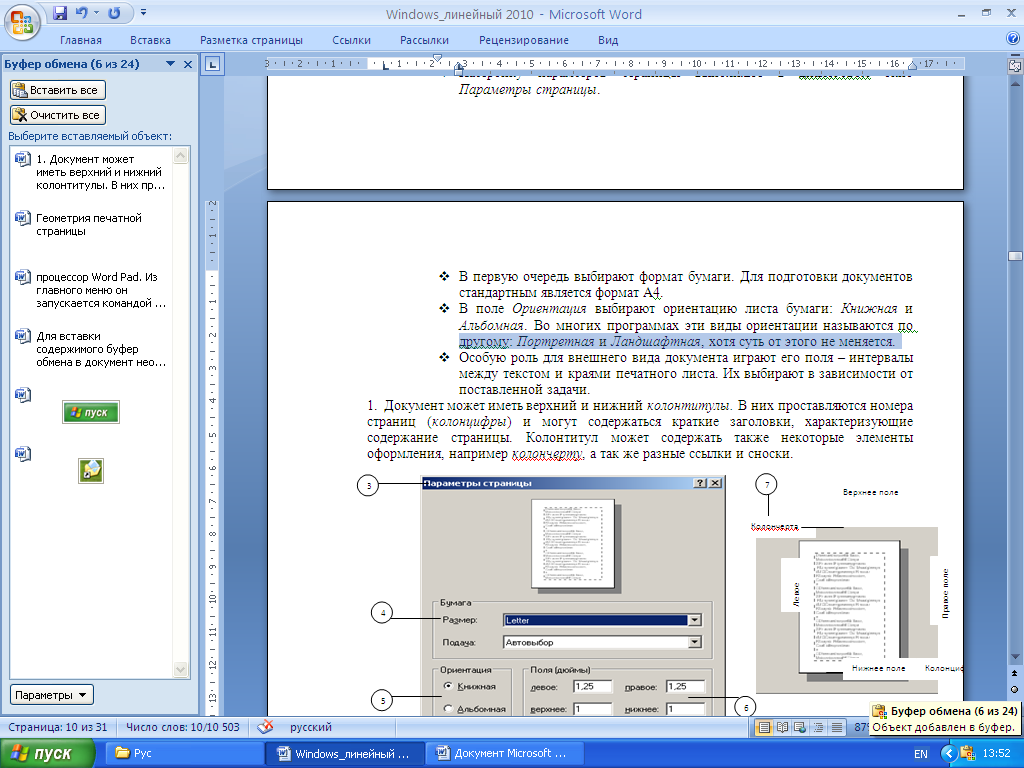Switch to Outline view
The image size is (1024, 768).
[818, 727]
